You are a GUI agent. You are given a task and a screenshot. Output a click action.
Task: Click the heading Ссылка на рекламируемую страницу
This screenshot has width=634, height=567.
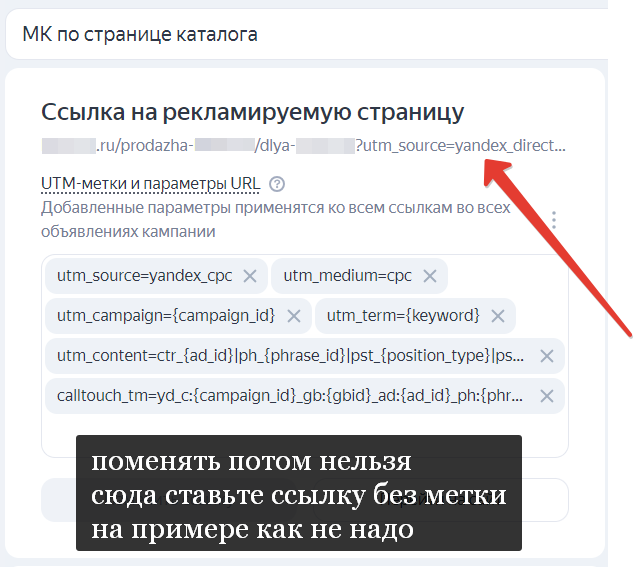click(x=253, y=112)
